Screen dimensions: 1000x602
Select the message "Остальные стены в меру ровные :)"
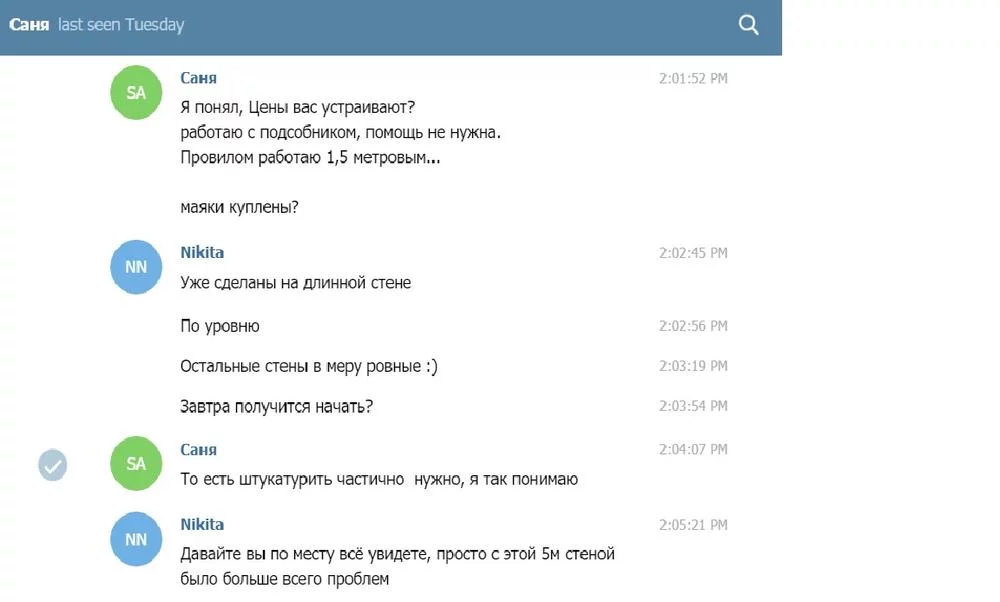point(308,366)
